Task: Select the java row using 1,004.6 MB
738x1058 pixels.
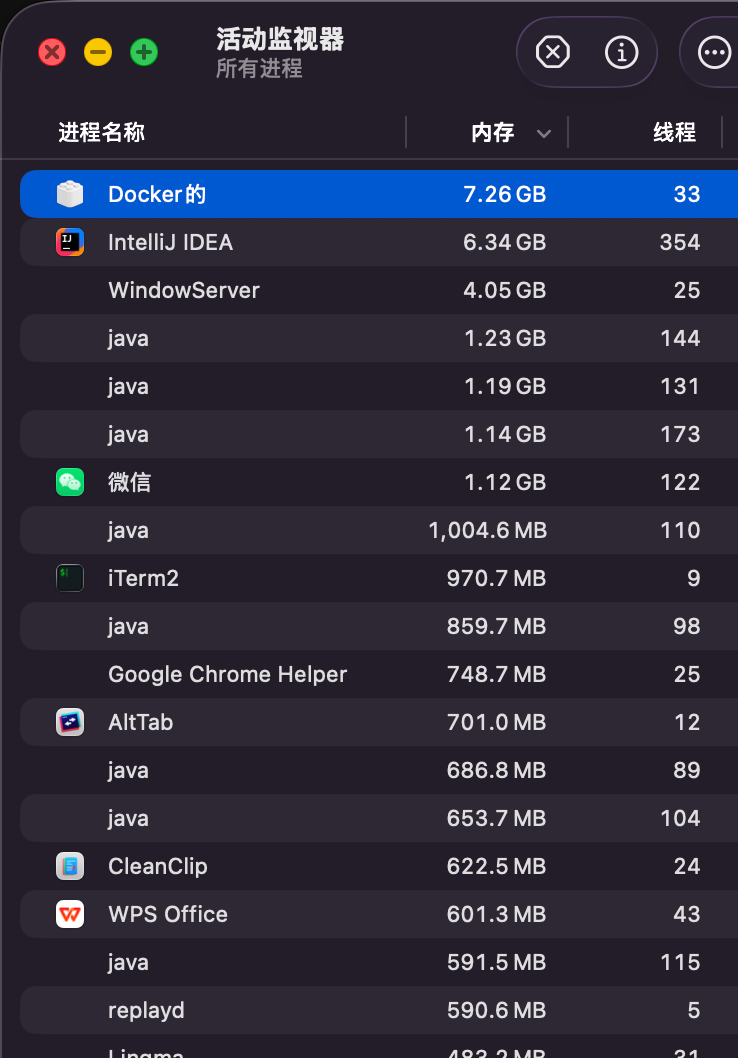Action: click(379, 530)
